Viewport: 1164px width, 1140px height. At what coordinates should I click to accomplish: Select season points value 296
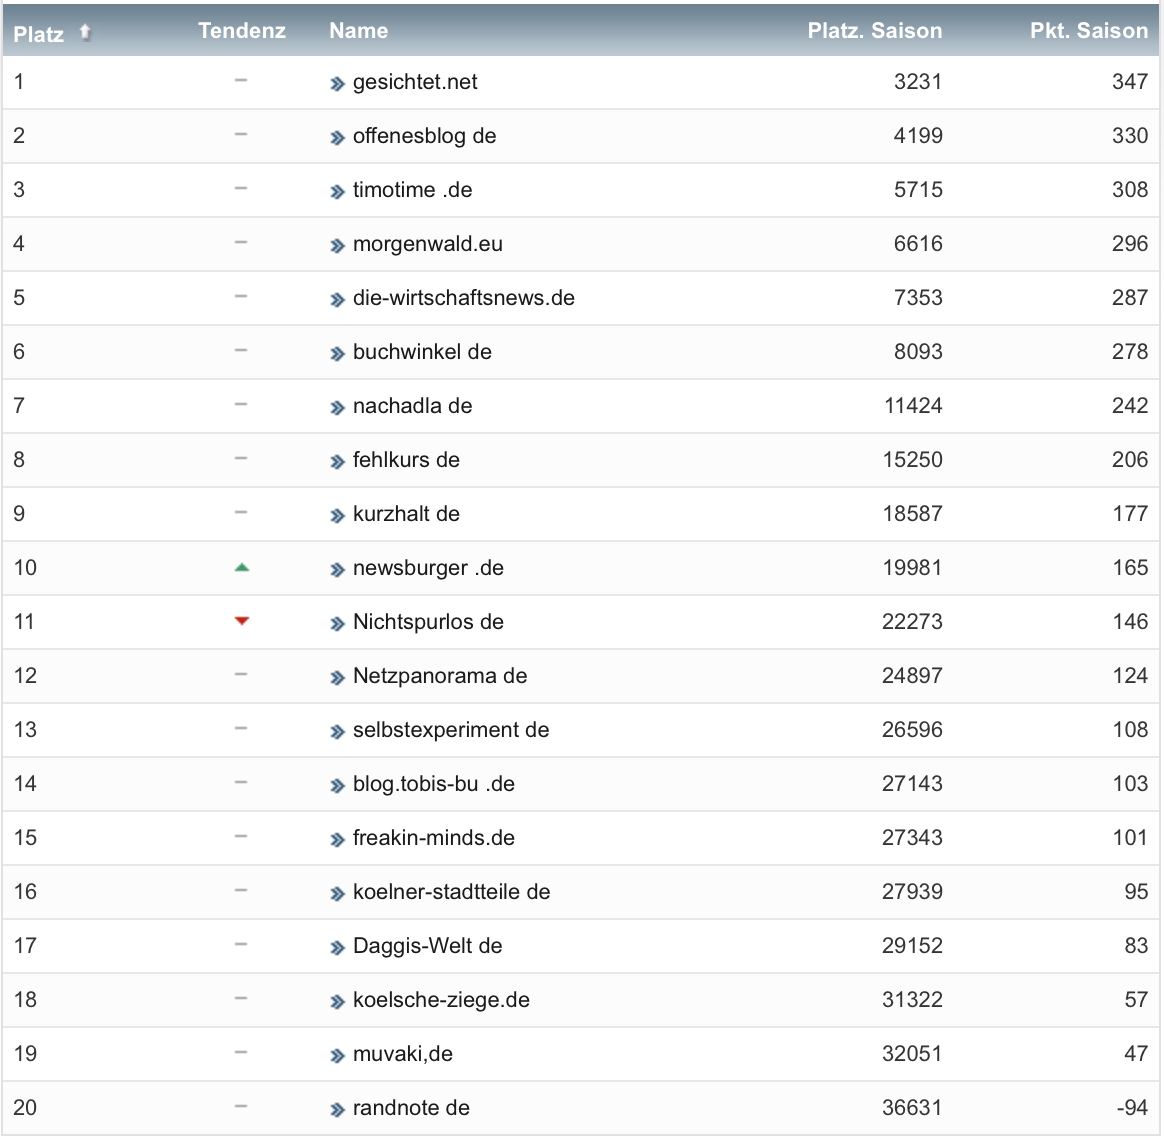1130,244
